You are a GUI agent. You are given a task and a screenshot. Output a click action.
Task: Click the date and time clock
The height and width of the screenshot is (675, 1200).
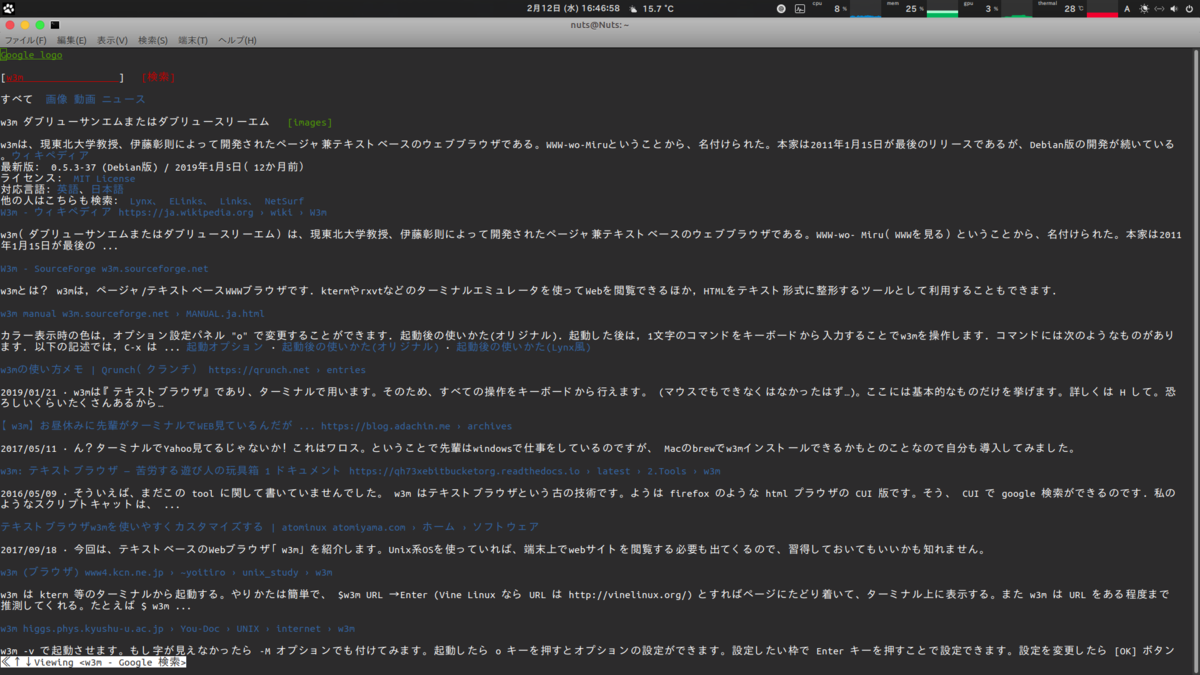click(573, 8)
